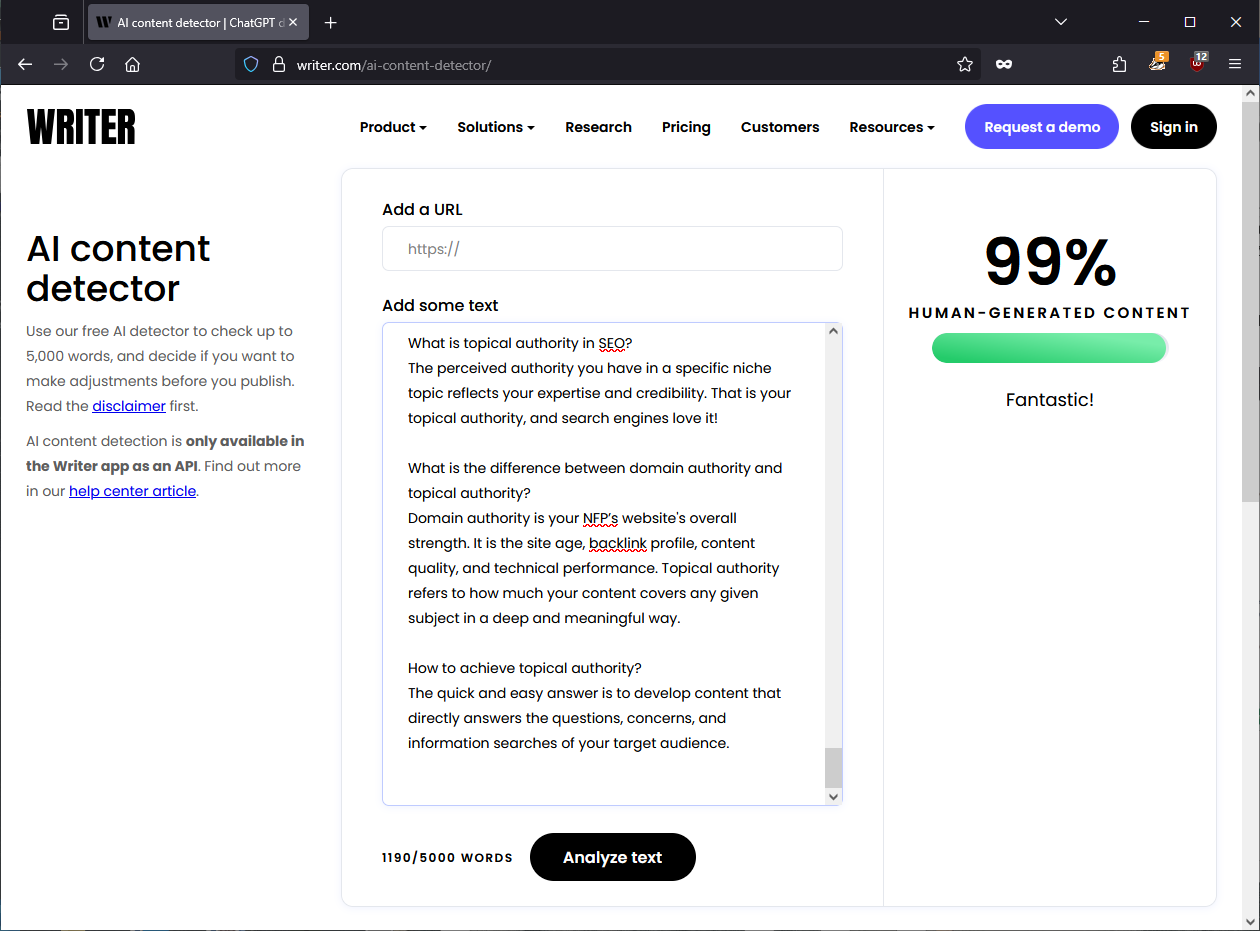Click the green human-generated score bar
Image resolution: width=1260 pixels, height=931 pixels.
click(1049, 348)
